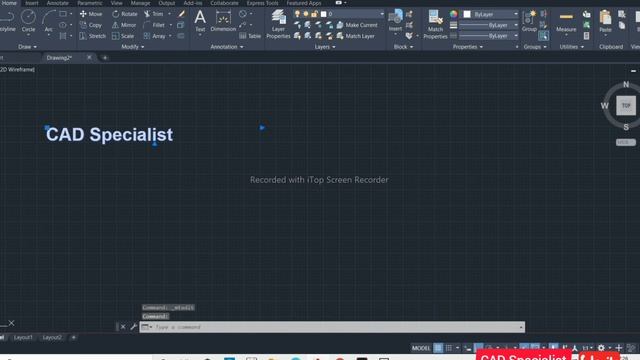Click Match Layer button
Viewport: 640px width, 360px height.
(x=355, y=36)
